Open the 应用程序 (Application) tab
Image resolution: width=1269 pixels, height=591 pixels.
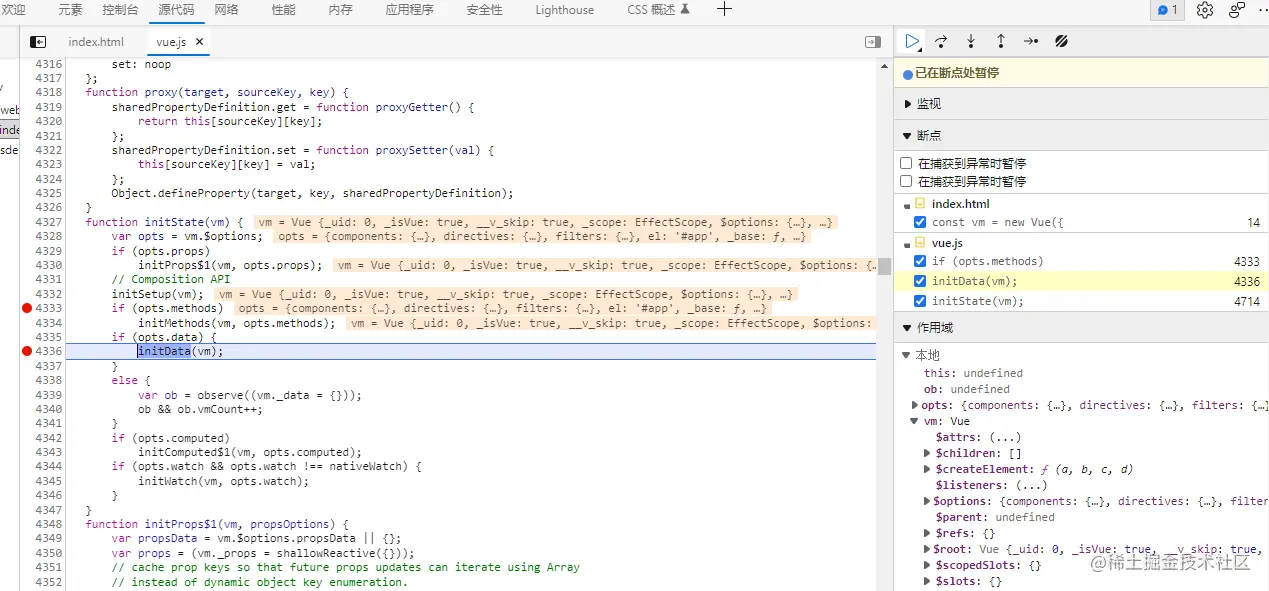409,10
